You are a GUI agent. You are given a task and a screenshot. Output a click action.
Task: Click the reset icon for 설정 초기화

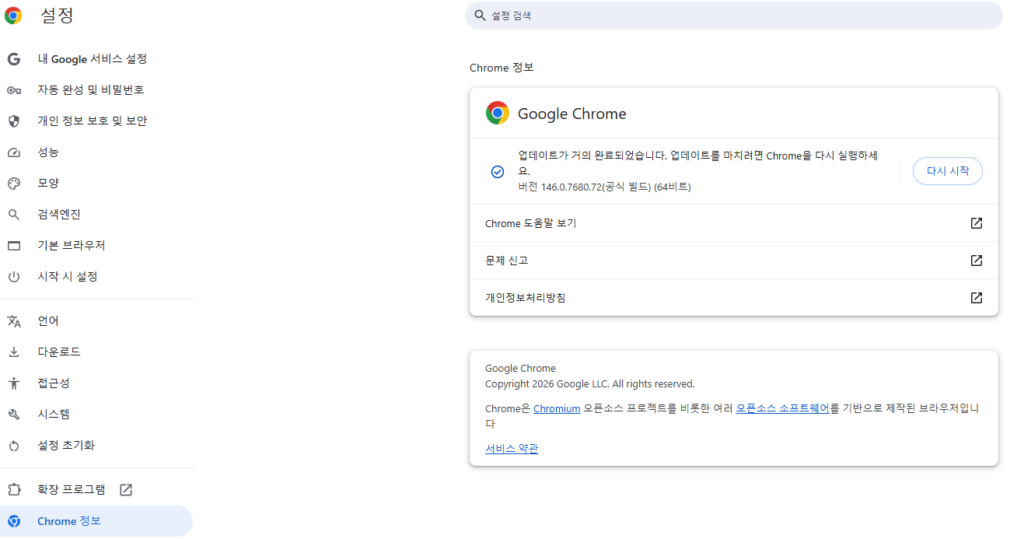click(14, 446)
